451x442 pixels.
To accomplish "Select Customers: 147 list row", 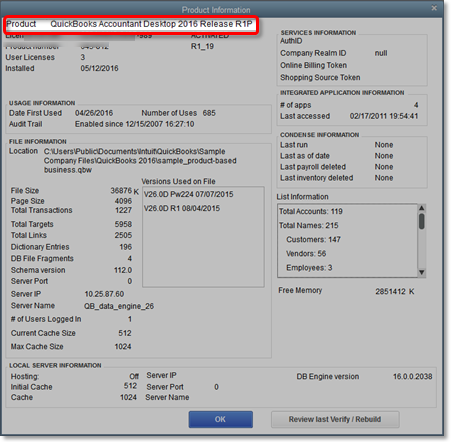I will tap(313, 239).
